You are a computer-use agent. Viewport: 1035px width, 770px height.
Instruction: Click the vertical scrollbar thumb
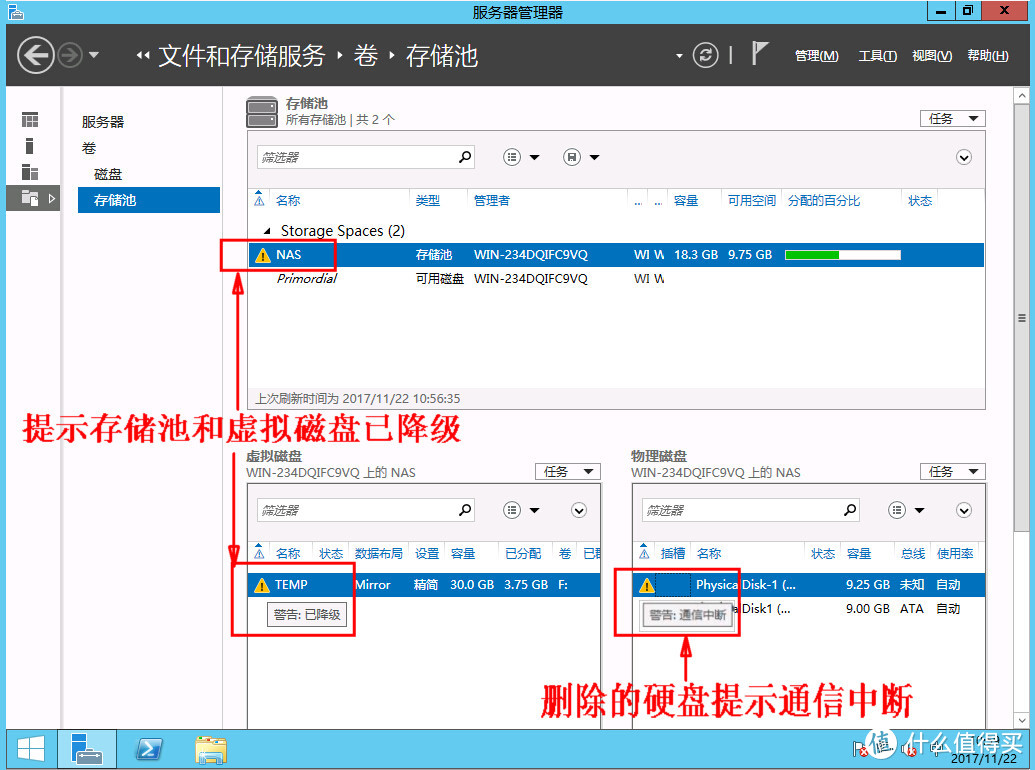[1021, 318]
